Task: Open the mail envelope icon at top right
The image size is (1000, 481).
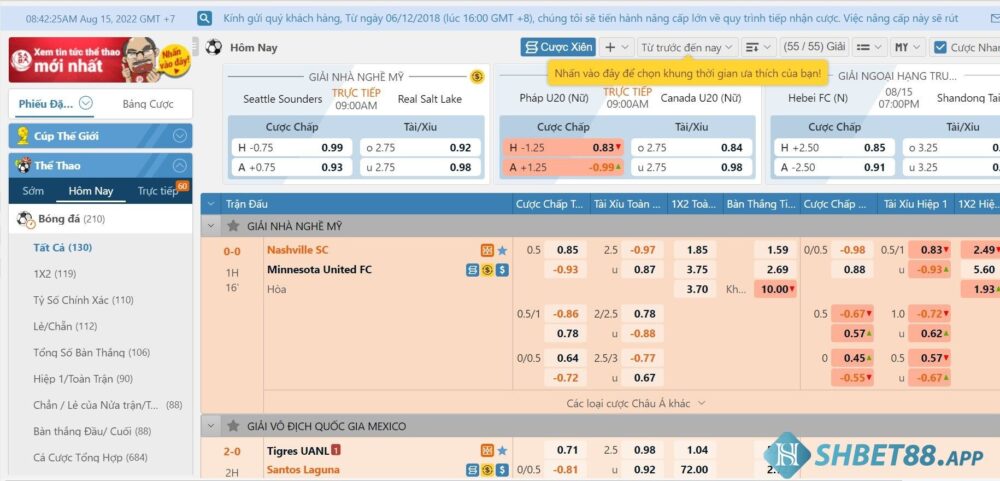Action: [994, 18]
